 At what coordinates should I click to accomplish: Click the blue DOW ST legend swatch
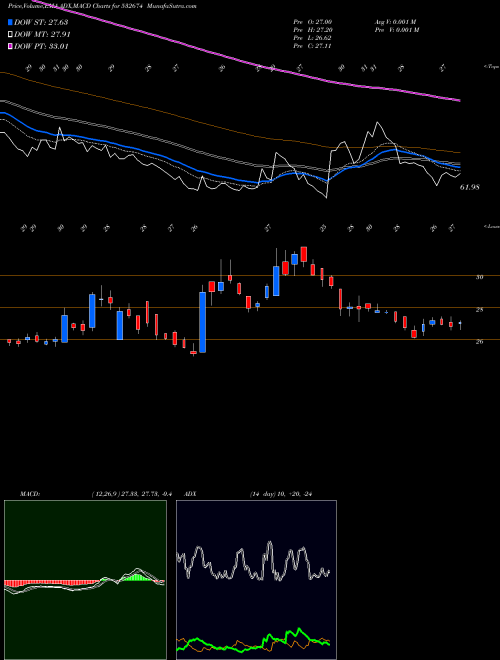10,22
